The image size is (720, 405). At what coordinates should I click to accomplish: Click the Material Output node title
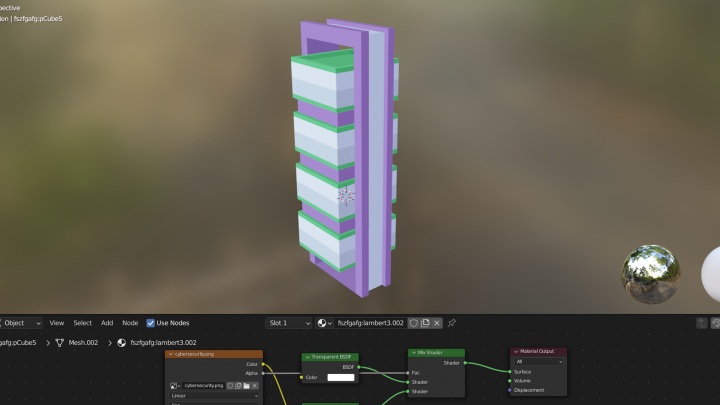tap(537, 351)
